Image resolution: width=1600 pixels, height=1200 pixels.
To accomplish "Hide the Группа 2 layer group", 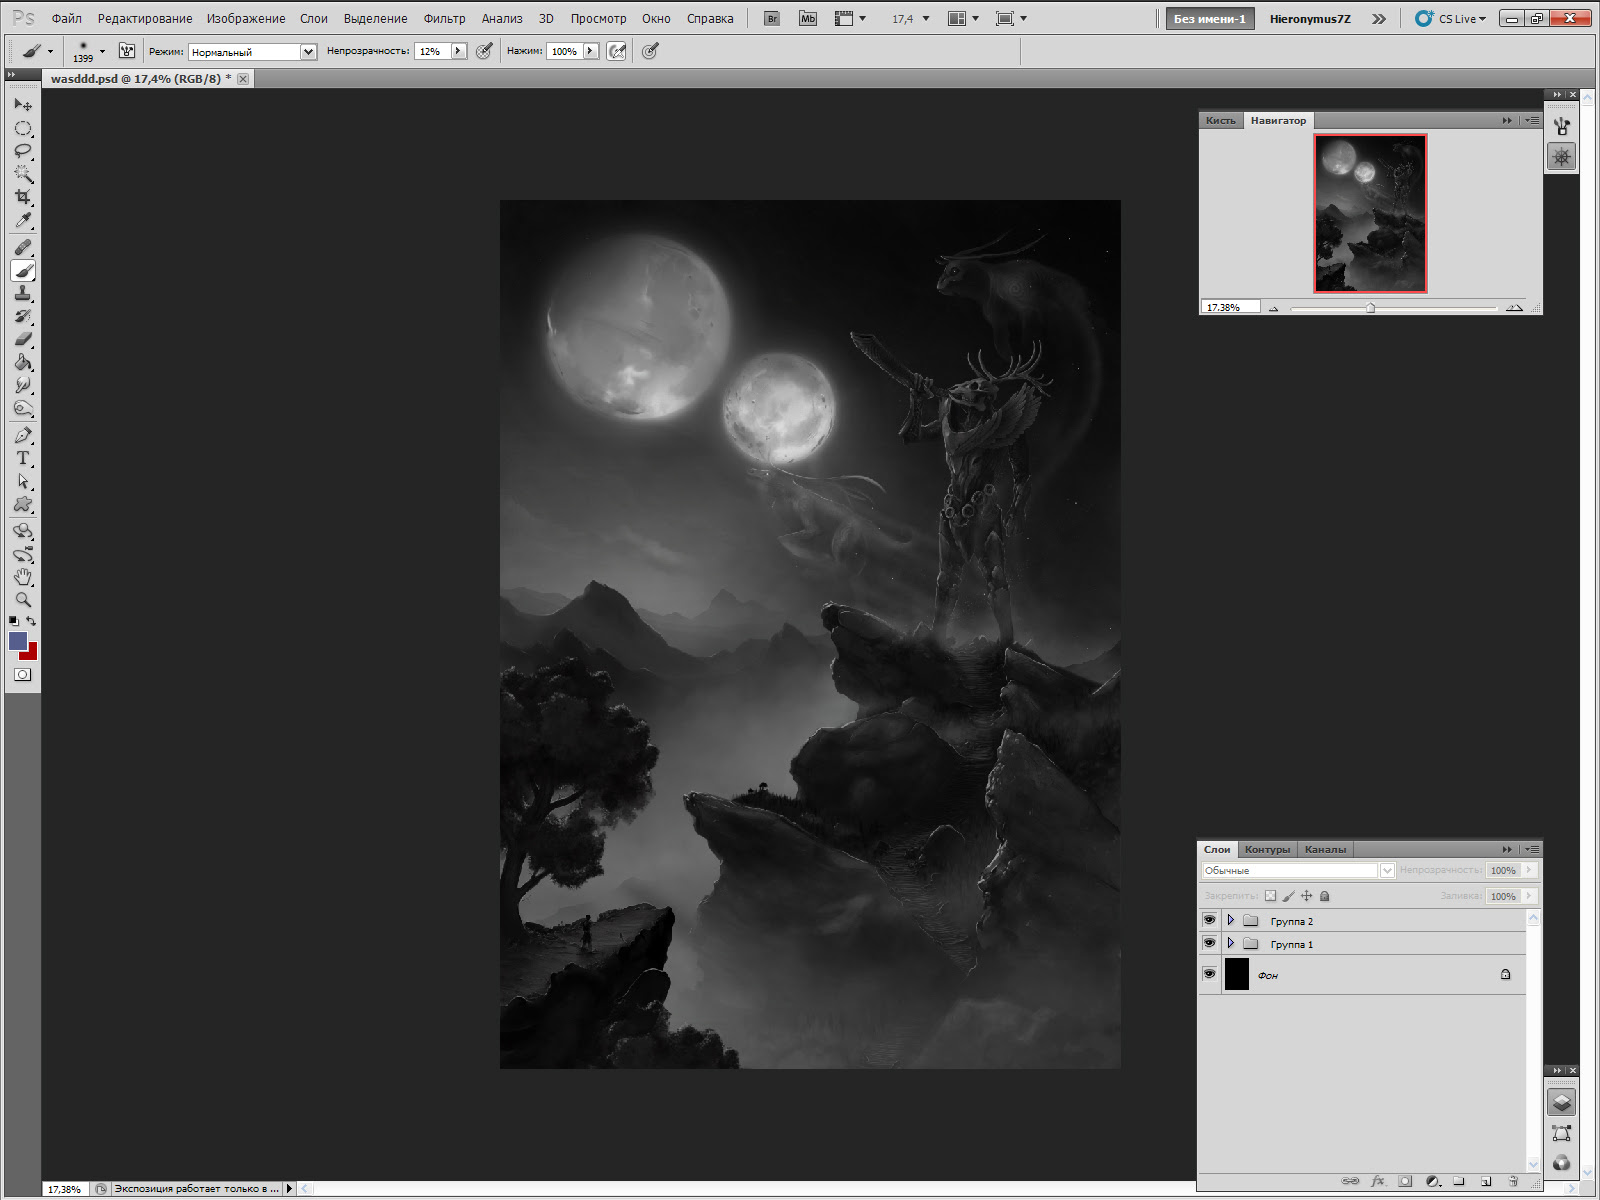I will [x=1209, y=920].
